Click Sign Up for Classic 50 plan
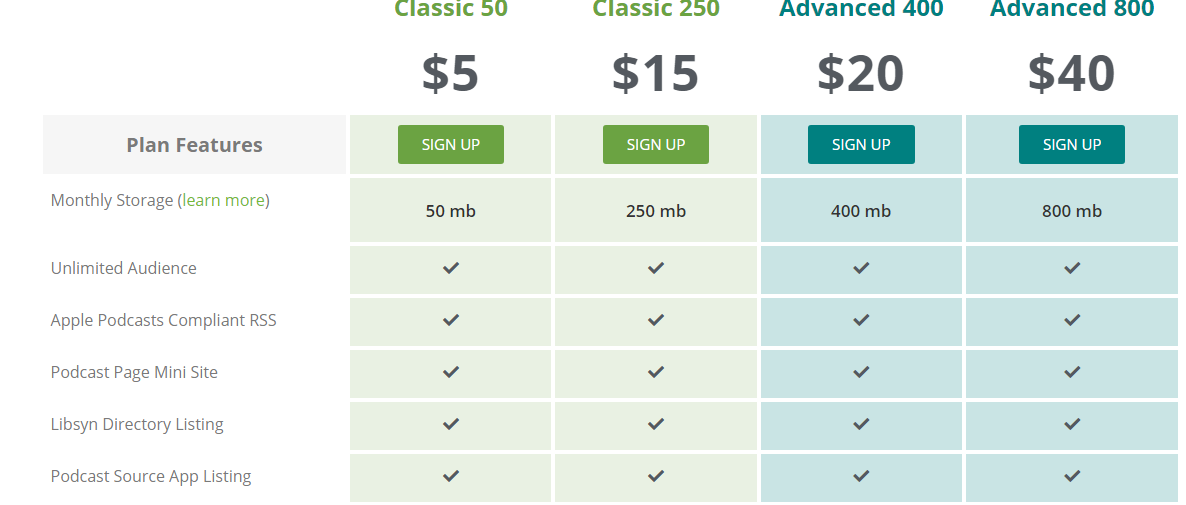 tap(451, 144)
